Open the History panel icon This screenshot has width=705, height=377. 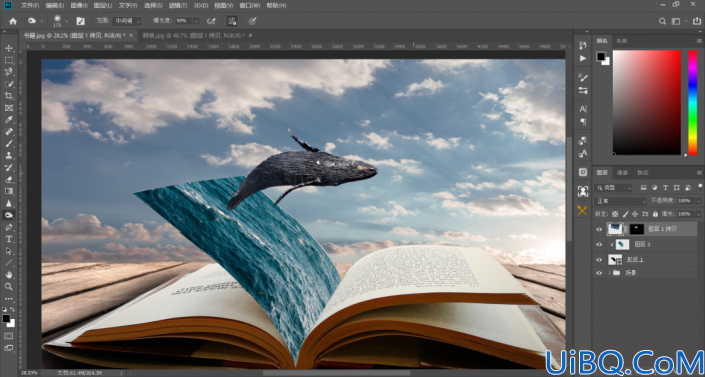pyautogui.click(x=583, y=45)
